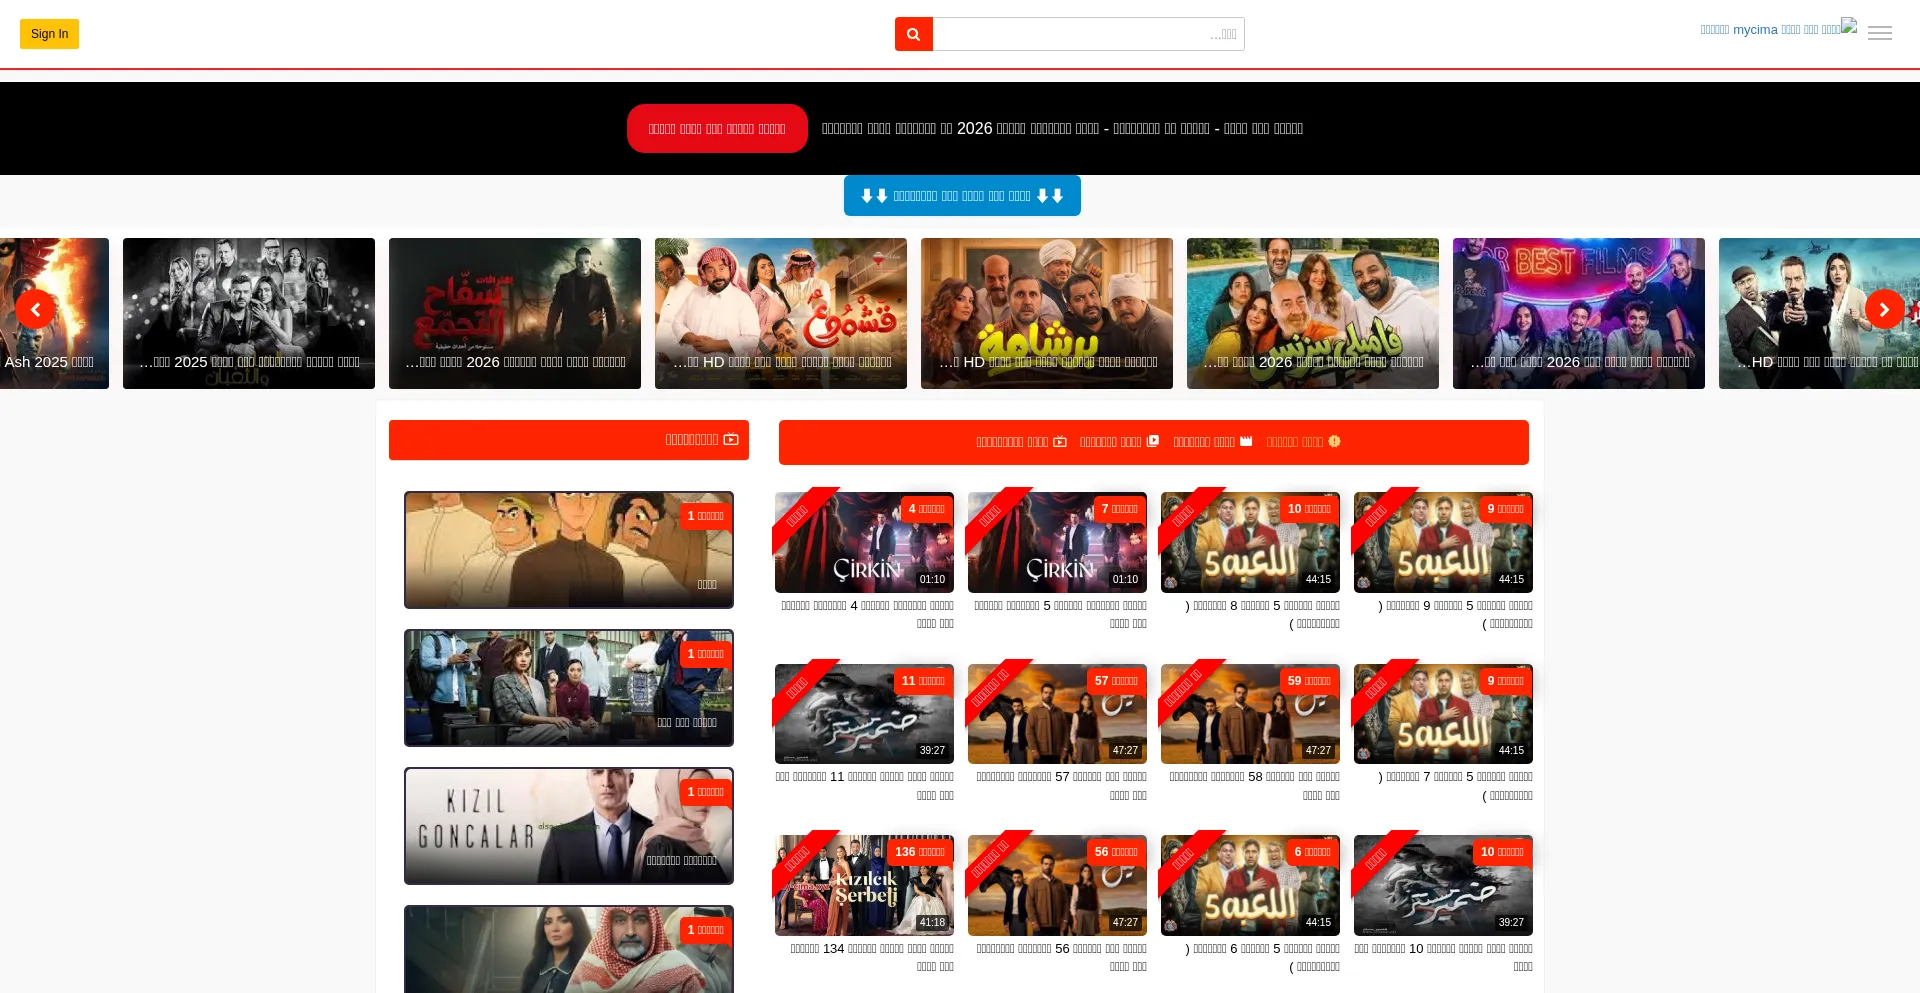Open the black-and-white cast 2025 carousel poster
1920x993 pixels.
click(x=249, y=313)
